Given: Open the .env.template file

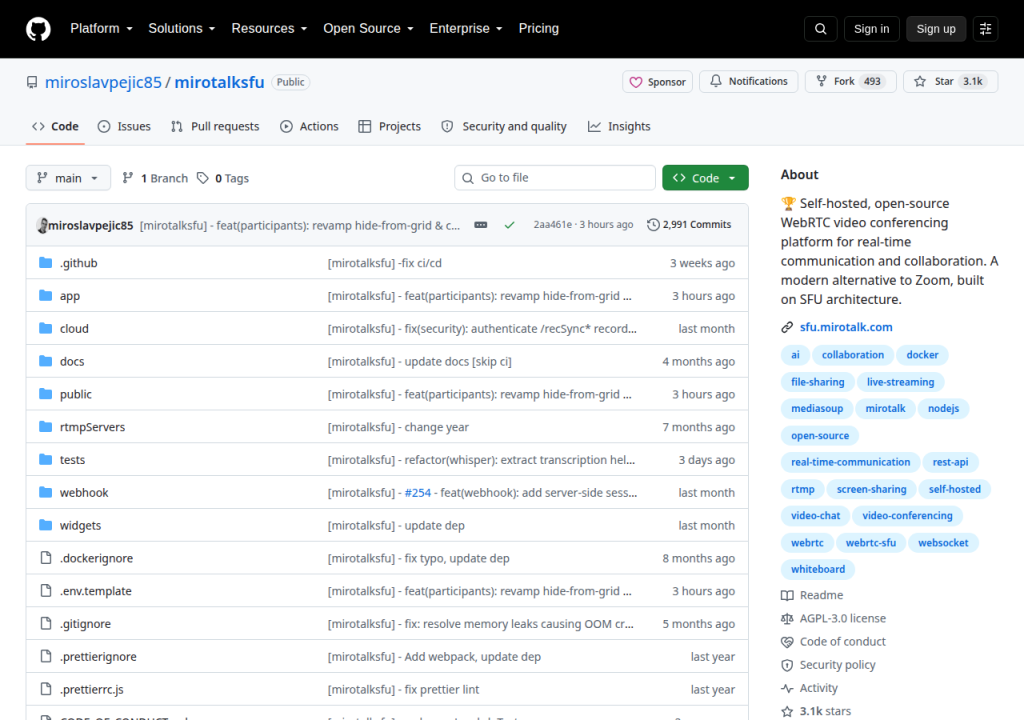Looking at the screenshot, I should click(95, 591).
